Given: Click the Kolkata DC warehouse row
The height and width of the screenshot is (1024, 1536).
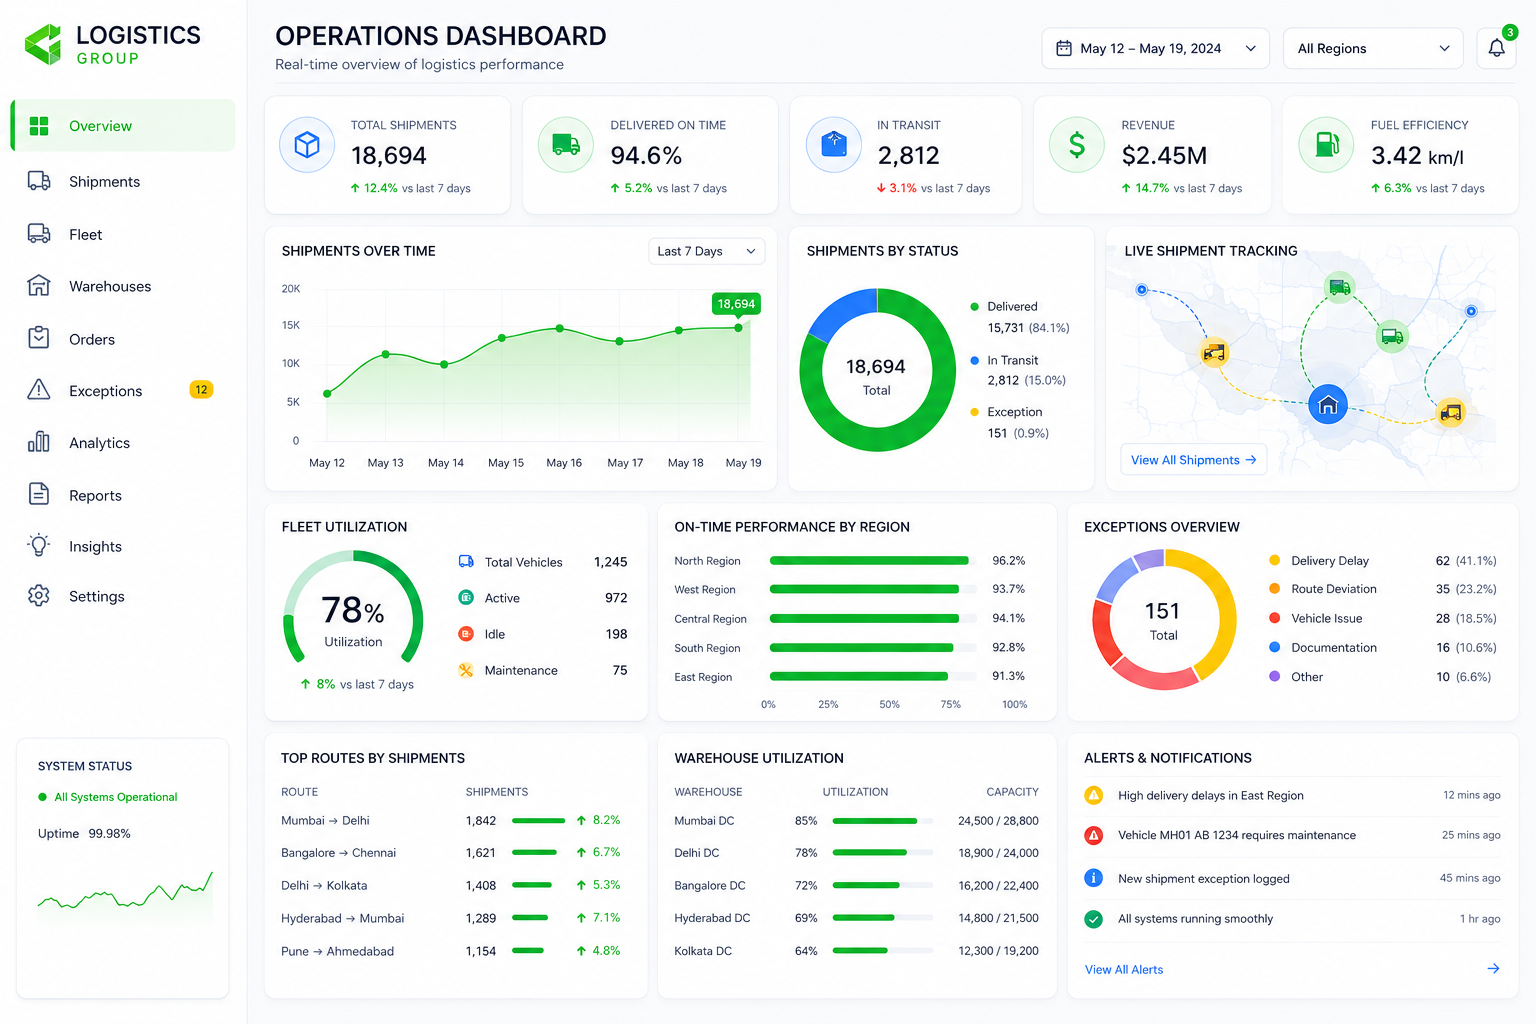Looking at the screenshot, I should pyautogui.click(x=856, y=951).
